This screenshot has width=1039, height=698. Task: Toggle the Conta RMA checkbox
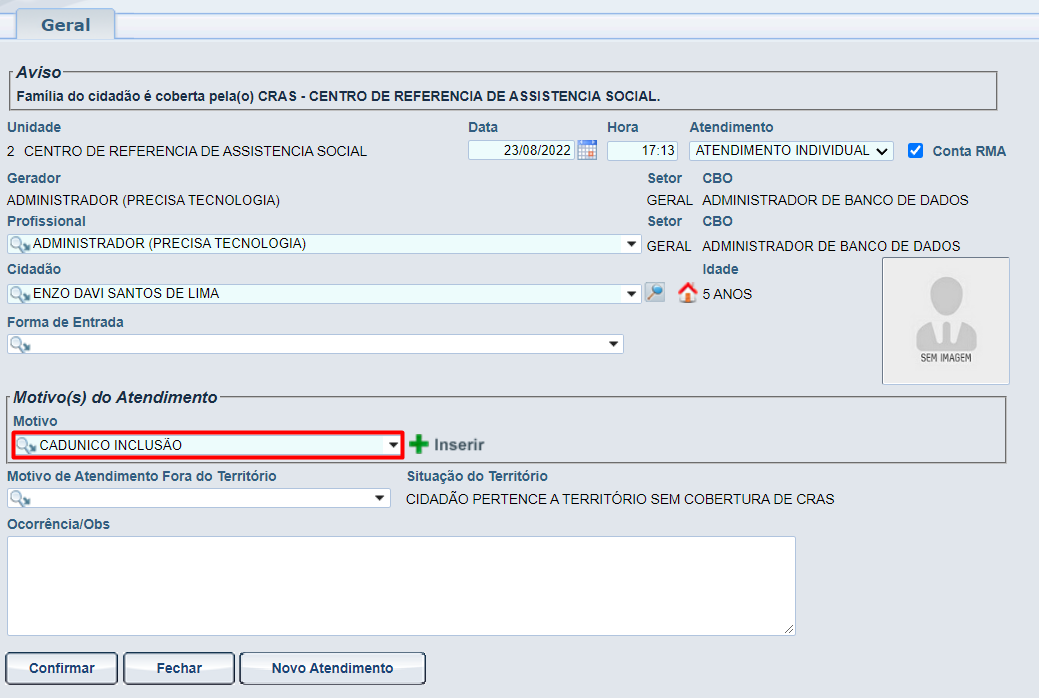(914, 151)
